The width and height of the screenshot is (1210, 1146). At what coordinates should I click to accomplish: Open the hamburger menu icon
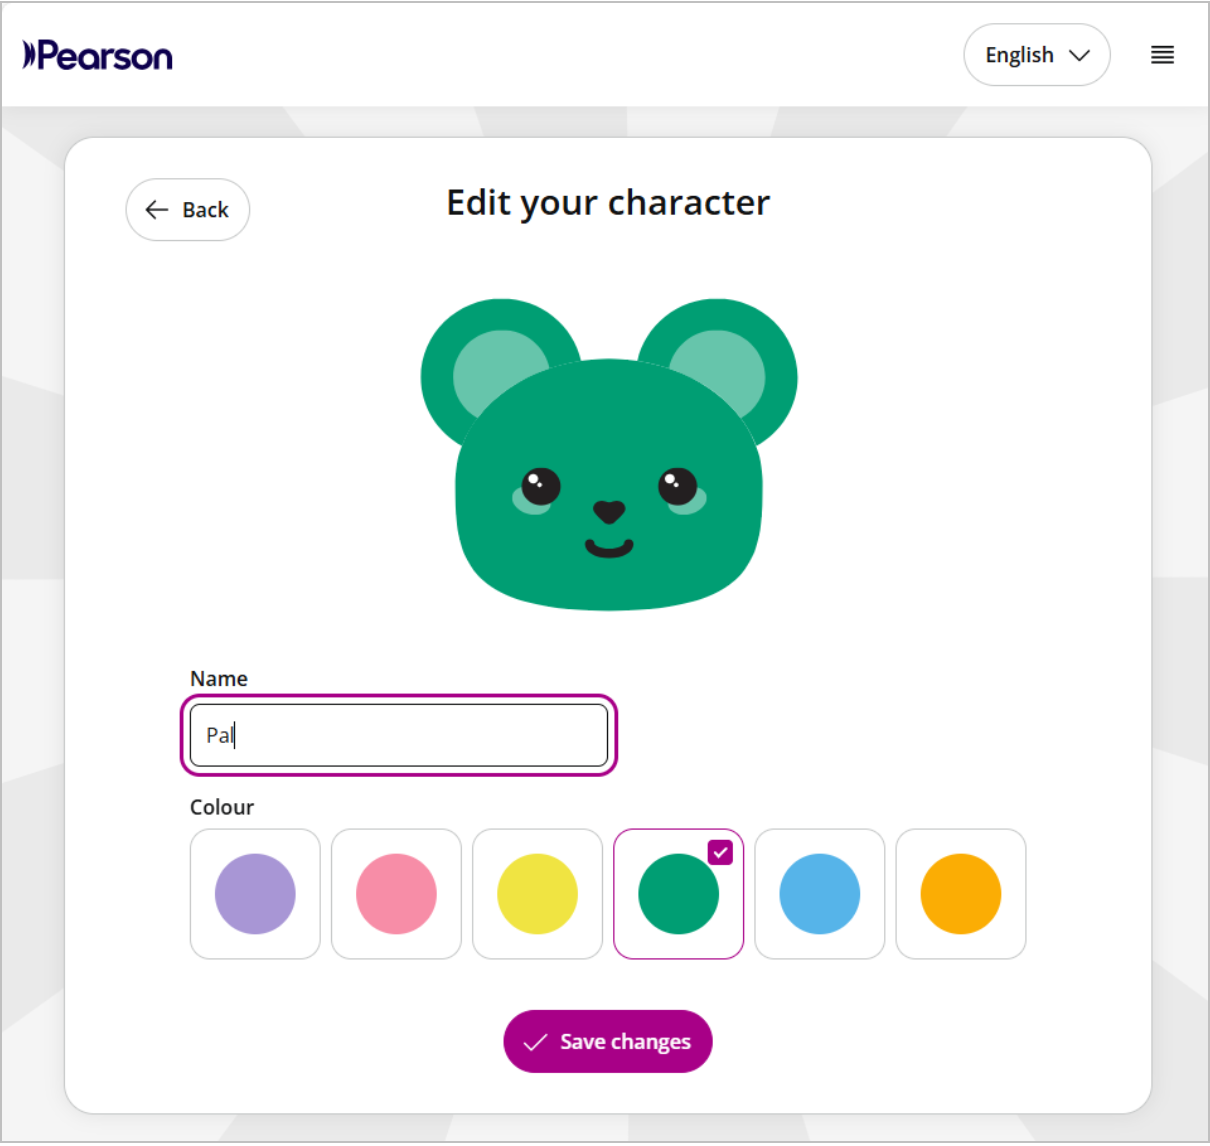1162,55
